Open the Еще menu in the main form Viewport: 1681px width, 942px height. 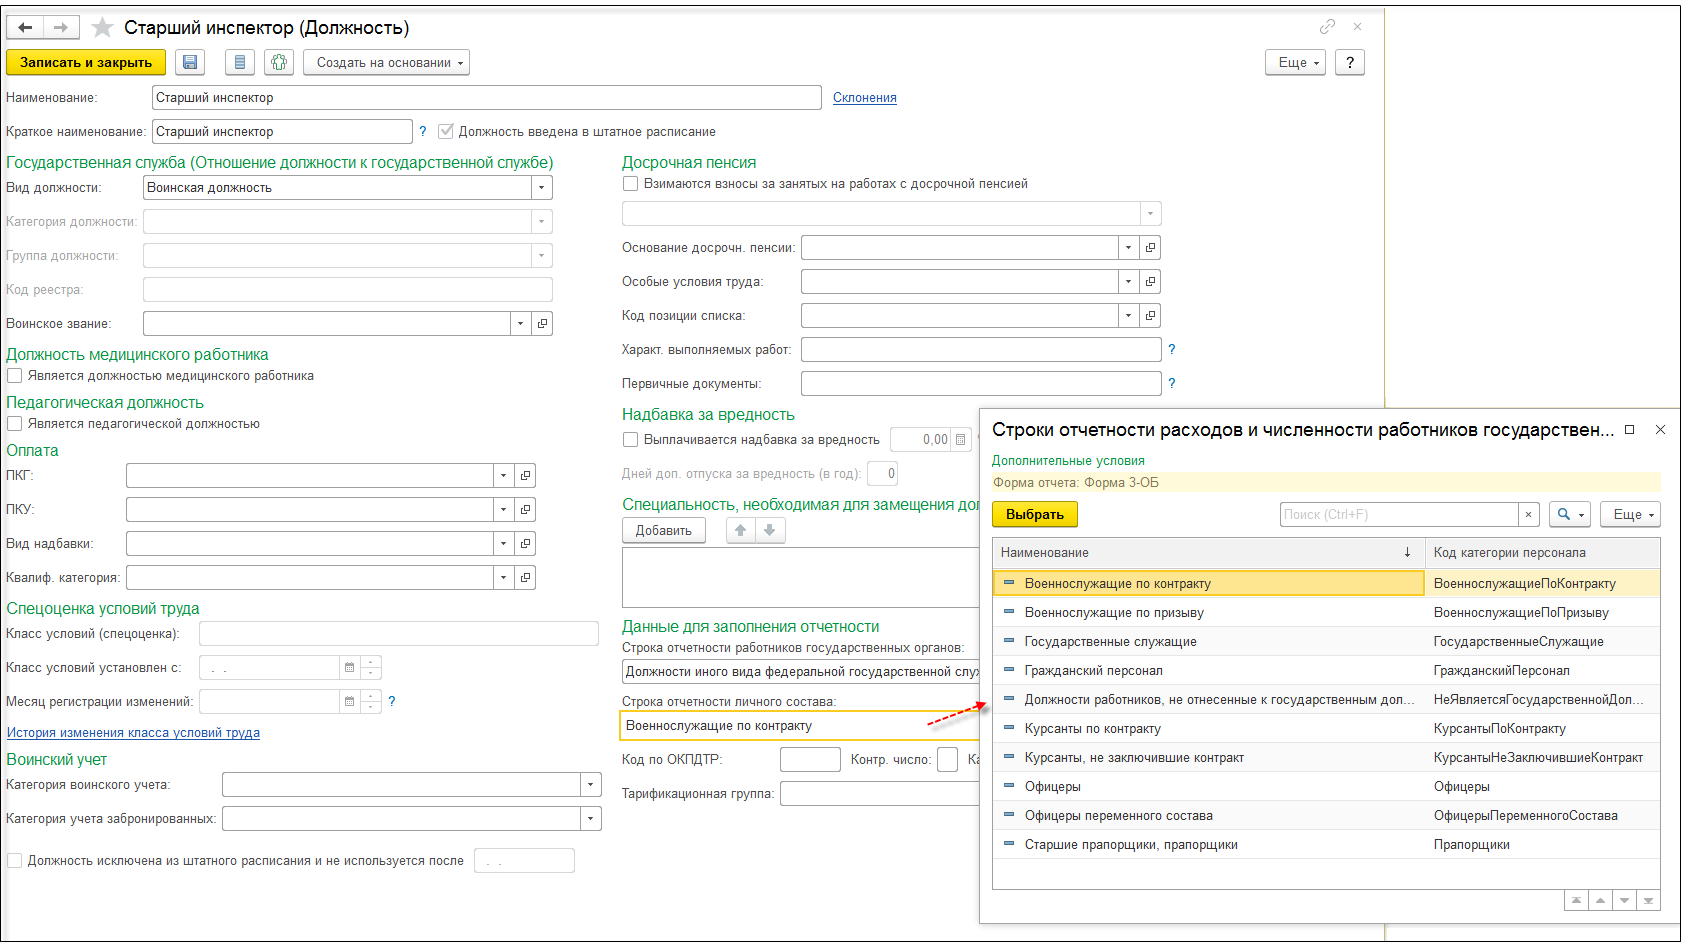1295,62
